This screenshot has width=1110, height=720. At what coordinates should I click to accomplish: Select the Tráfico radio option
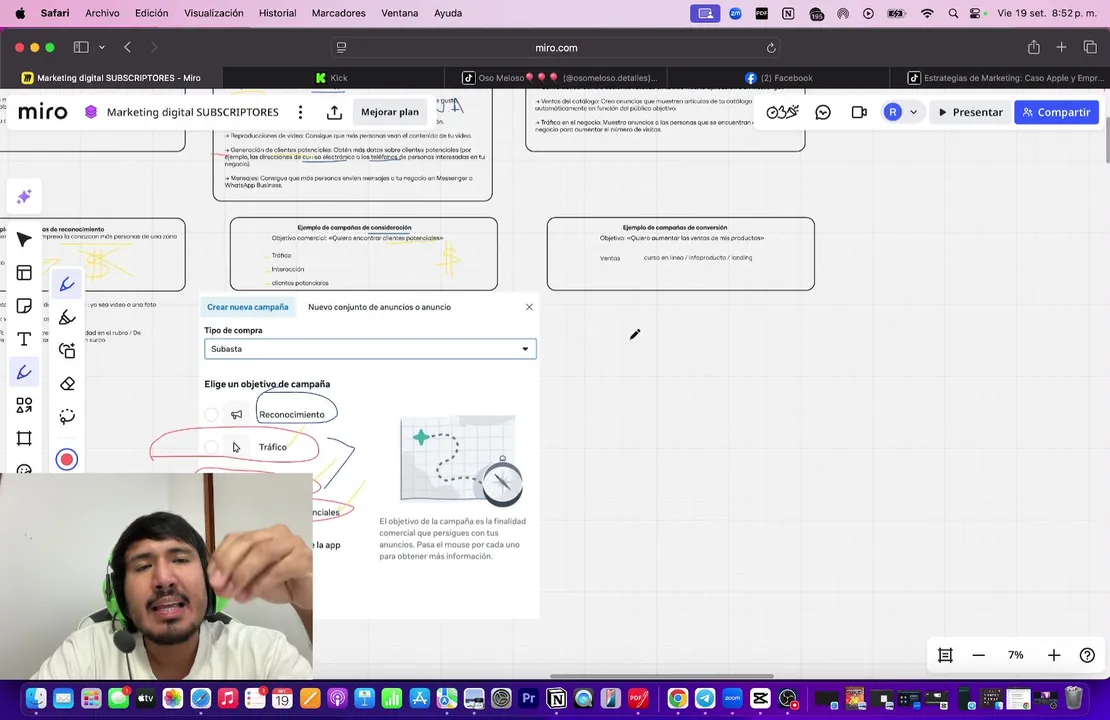(211, 447)
